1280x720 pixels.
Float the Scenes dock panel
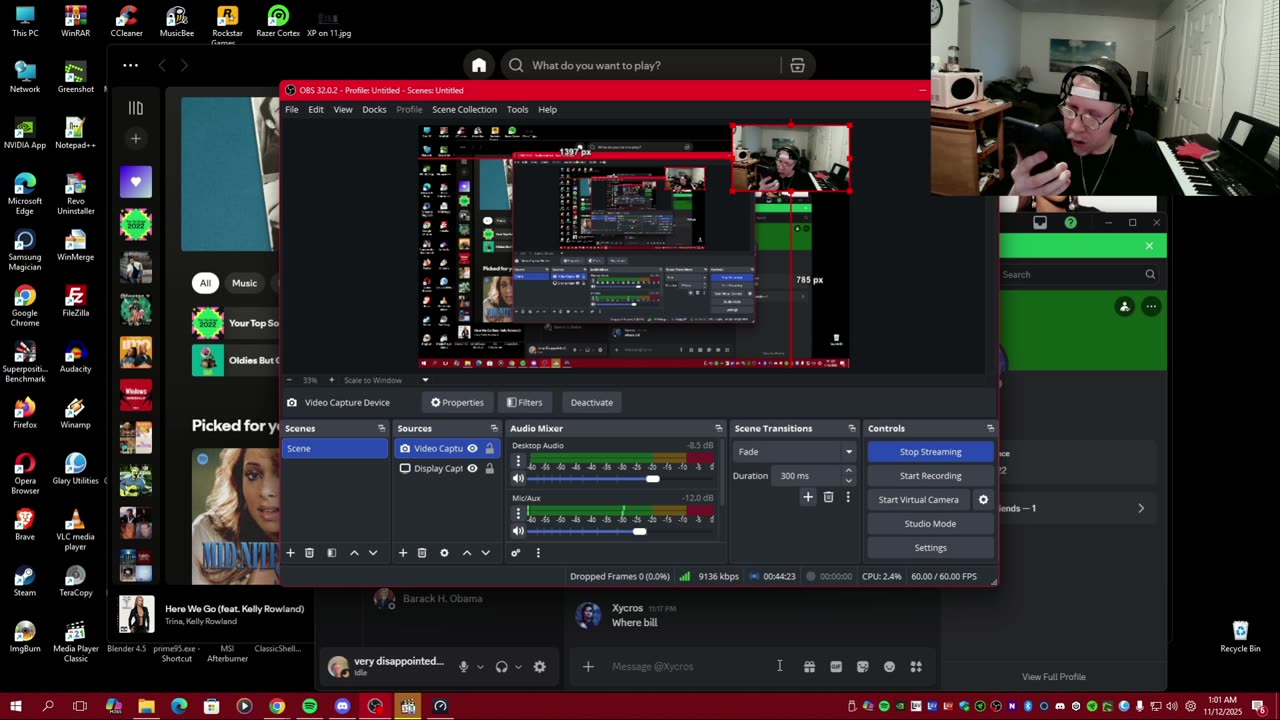(381, 429)
